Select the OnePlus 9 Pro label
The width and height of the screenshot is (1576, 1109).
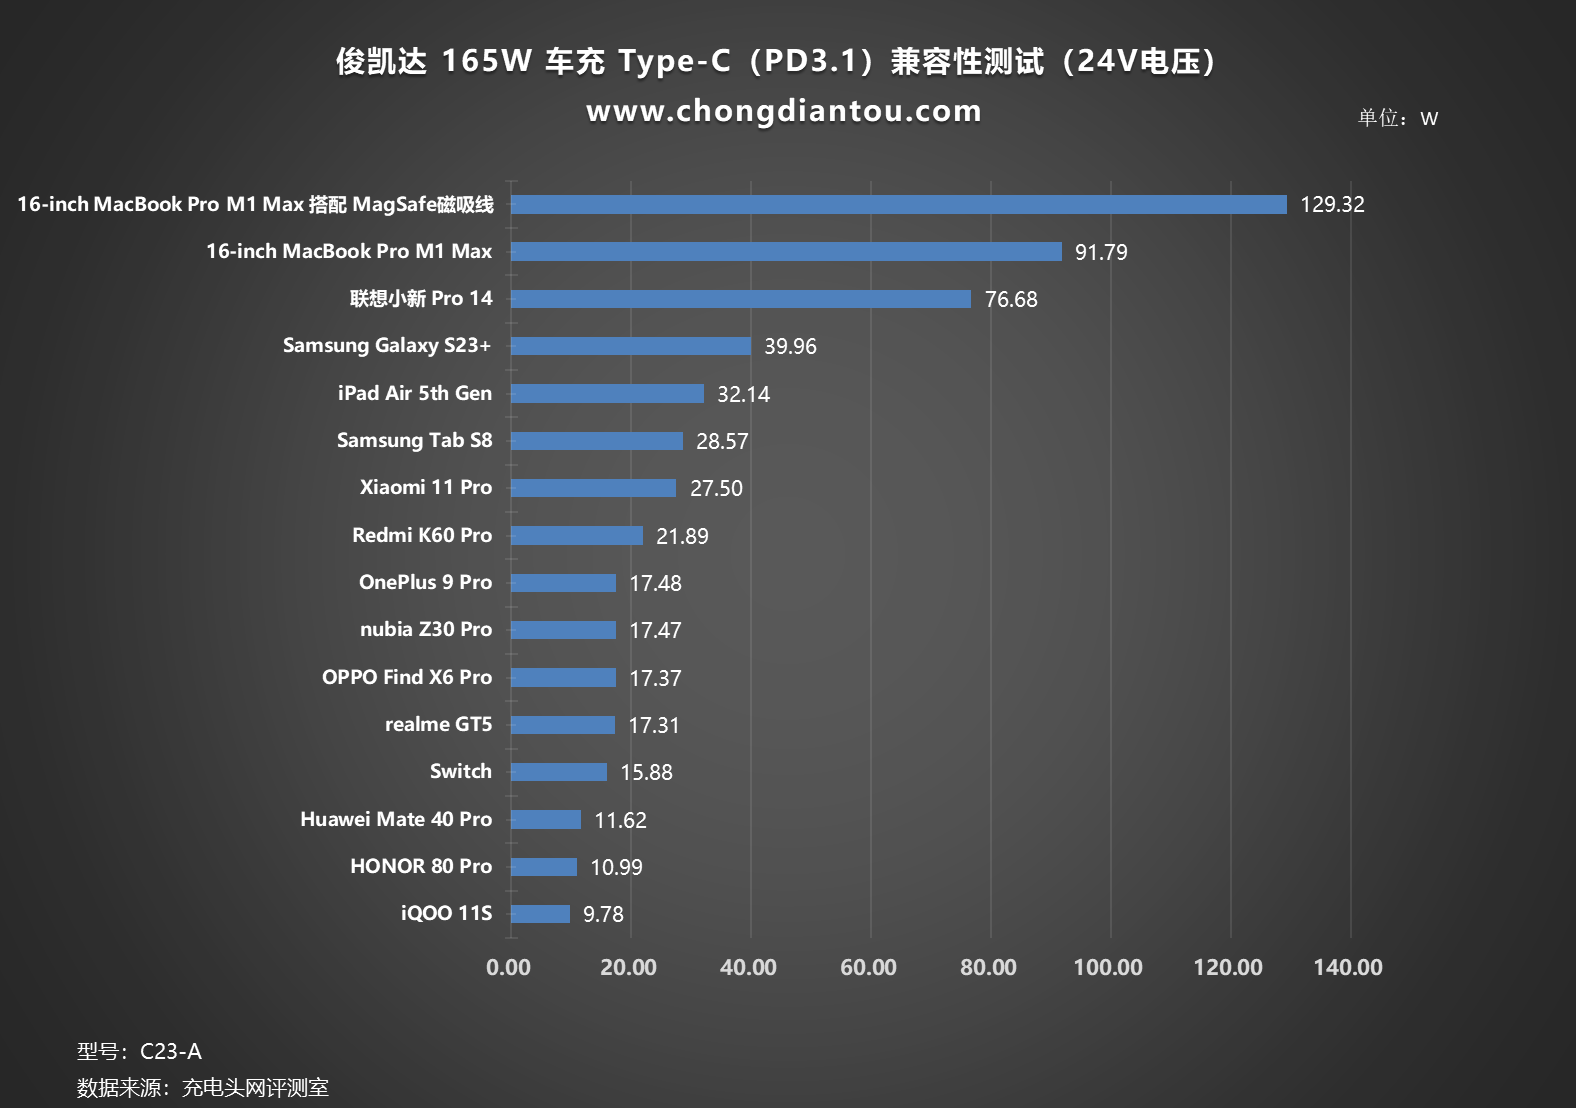click(x=425, y=583)
